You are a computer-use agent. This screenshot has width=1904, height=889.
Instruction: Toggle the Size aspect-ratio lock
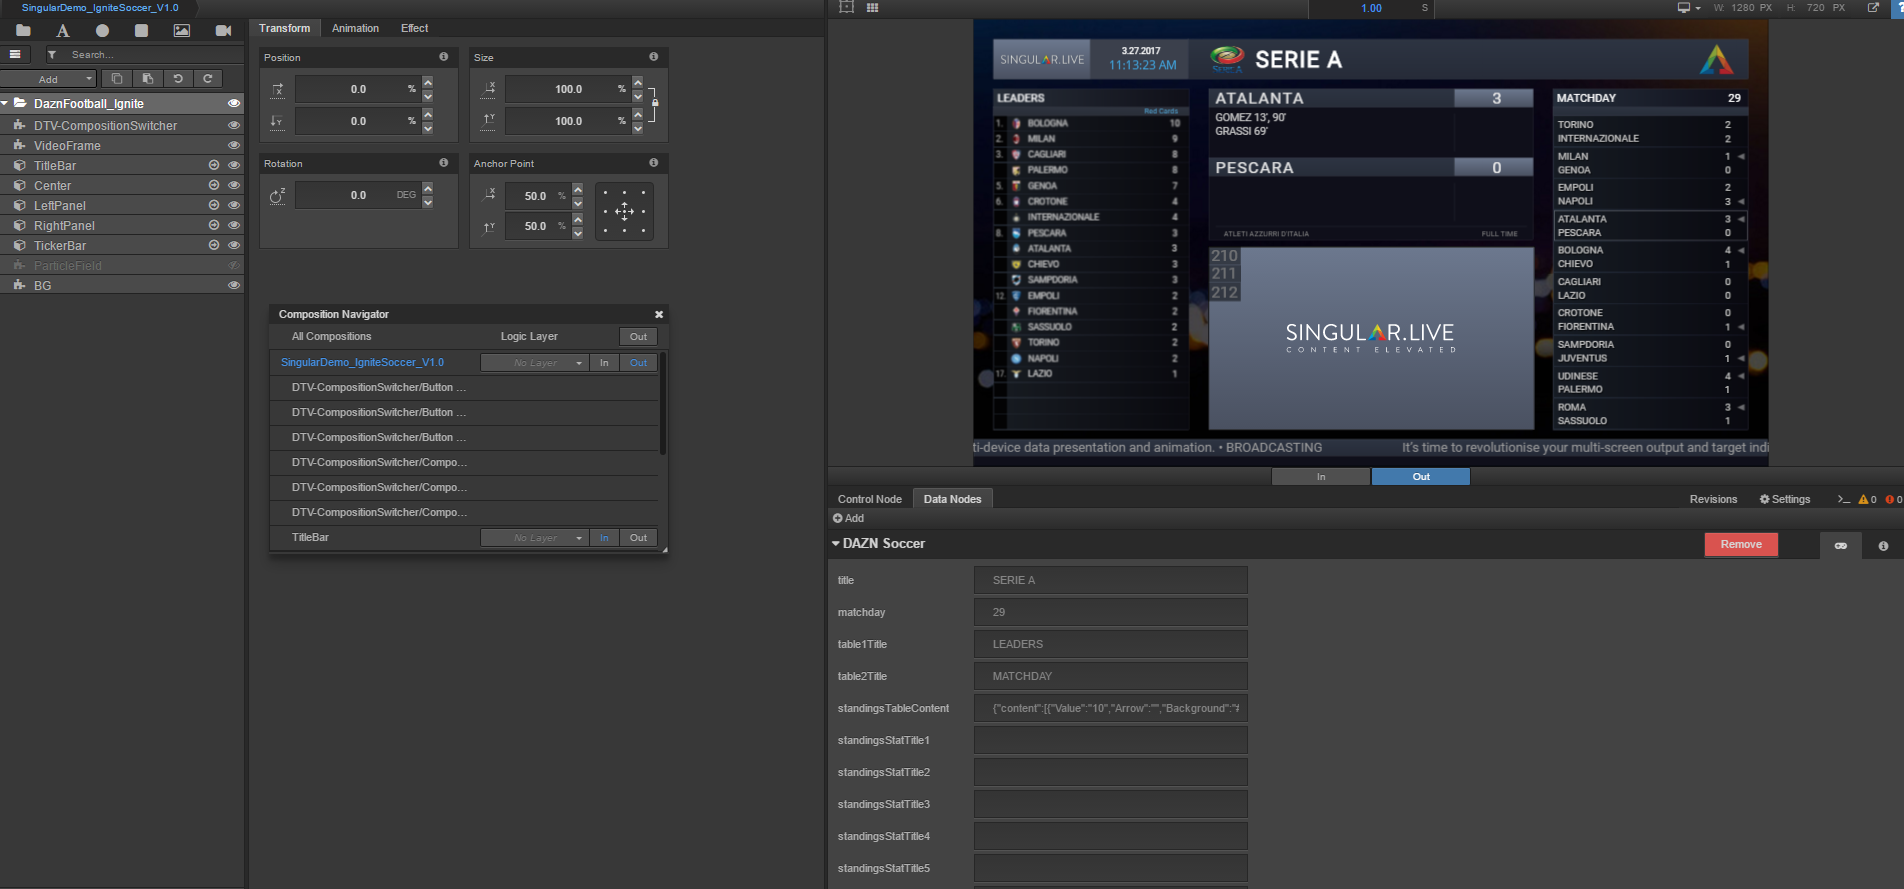(654, 103)
